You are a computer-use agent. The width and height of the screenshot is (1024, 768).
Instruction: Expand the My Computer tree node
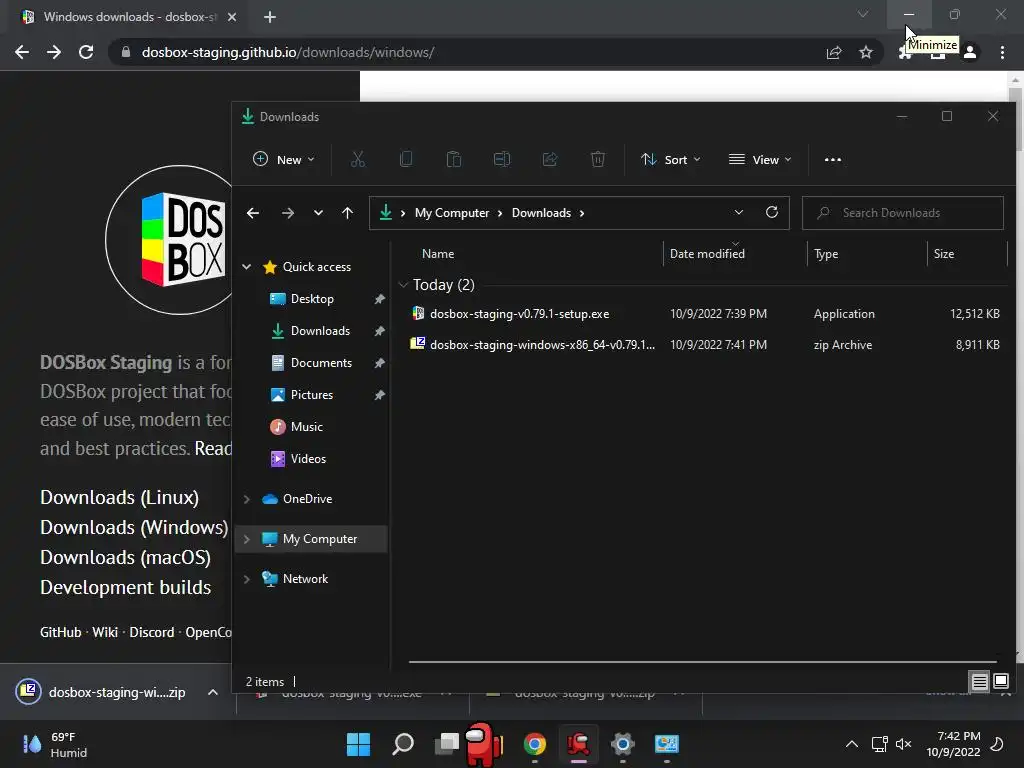247,539
